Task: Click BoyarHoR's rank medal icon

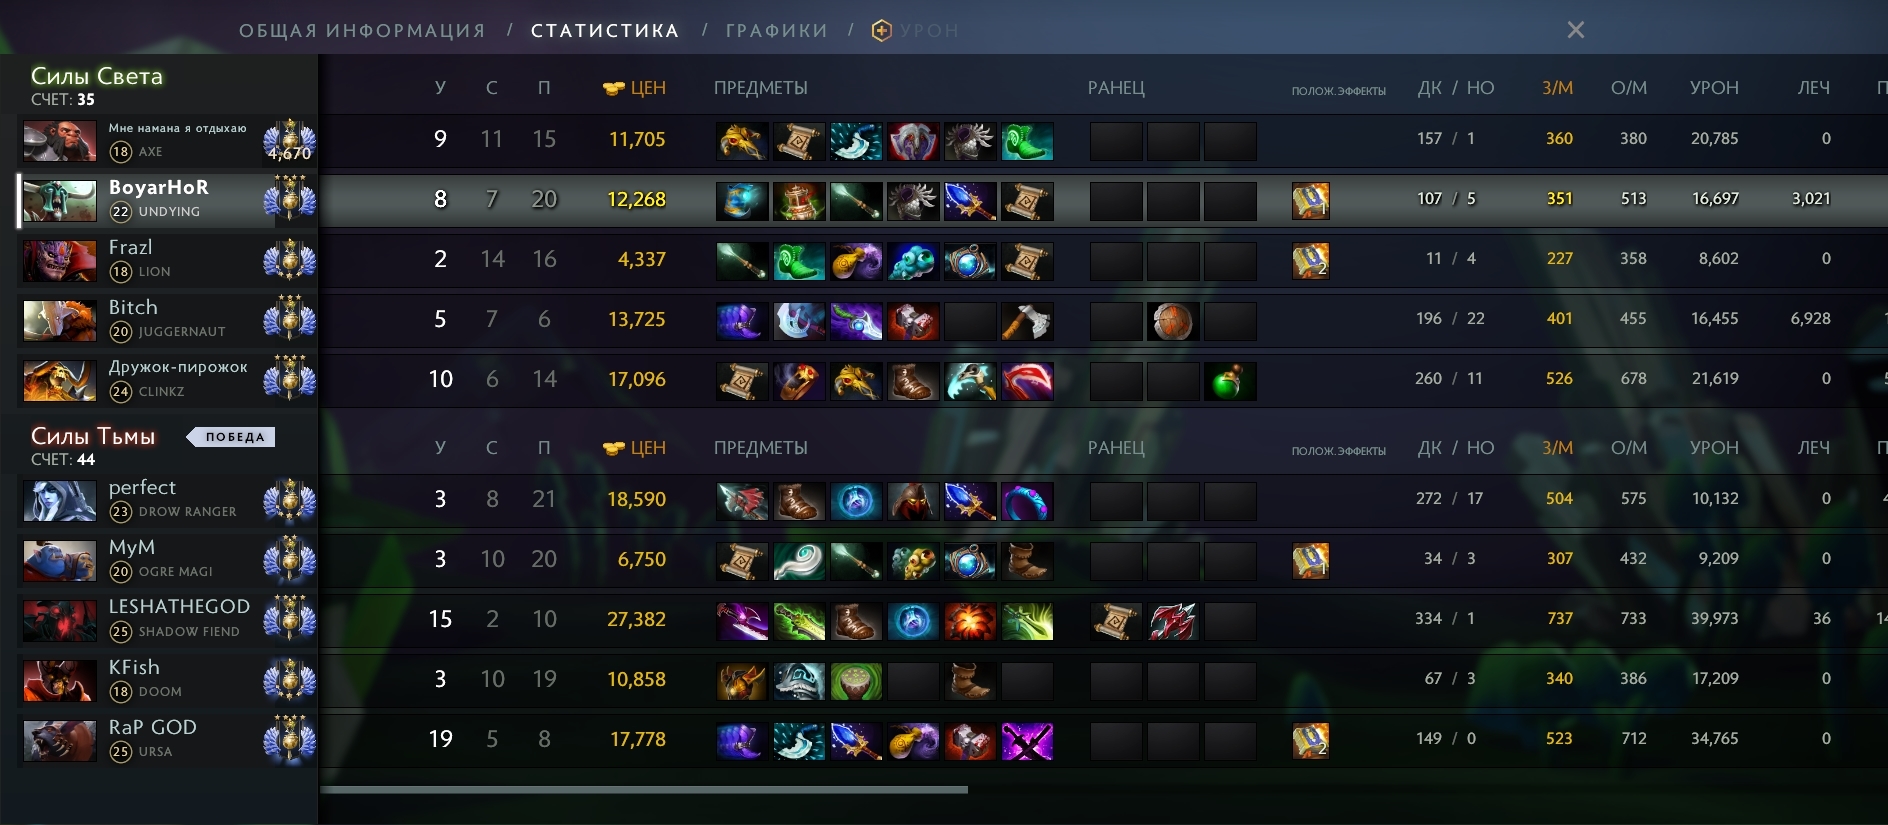Action: point(289,199)
